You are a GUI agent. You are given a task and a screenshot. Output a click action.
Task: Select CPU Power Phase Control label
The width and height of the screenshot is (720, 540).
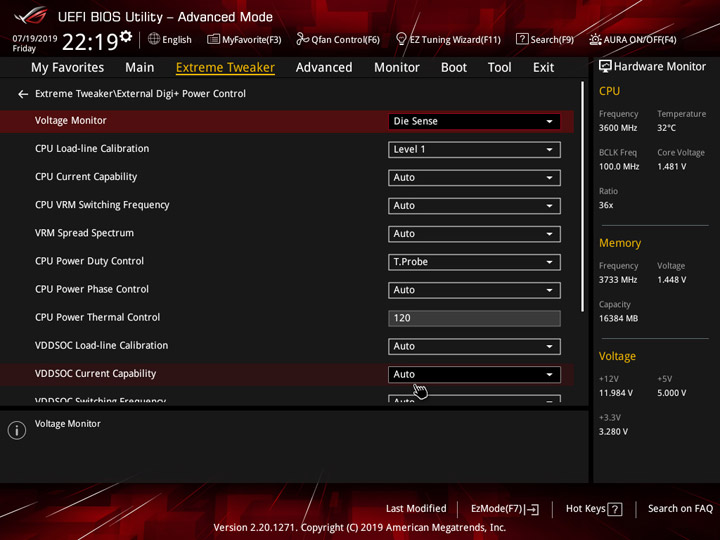(92, 289)
